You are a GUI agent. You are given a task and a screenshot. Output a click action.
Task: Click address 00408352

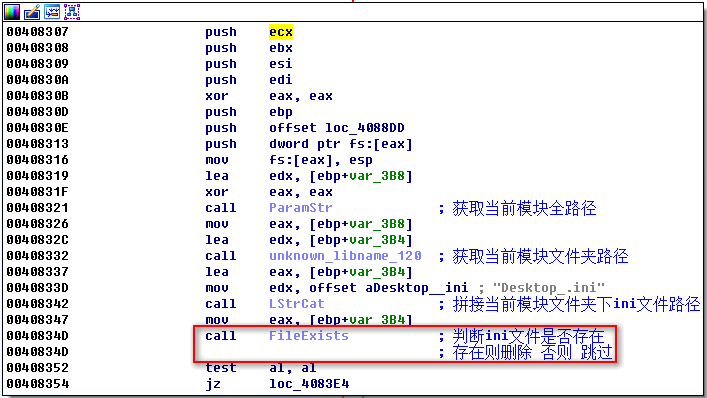37,368
